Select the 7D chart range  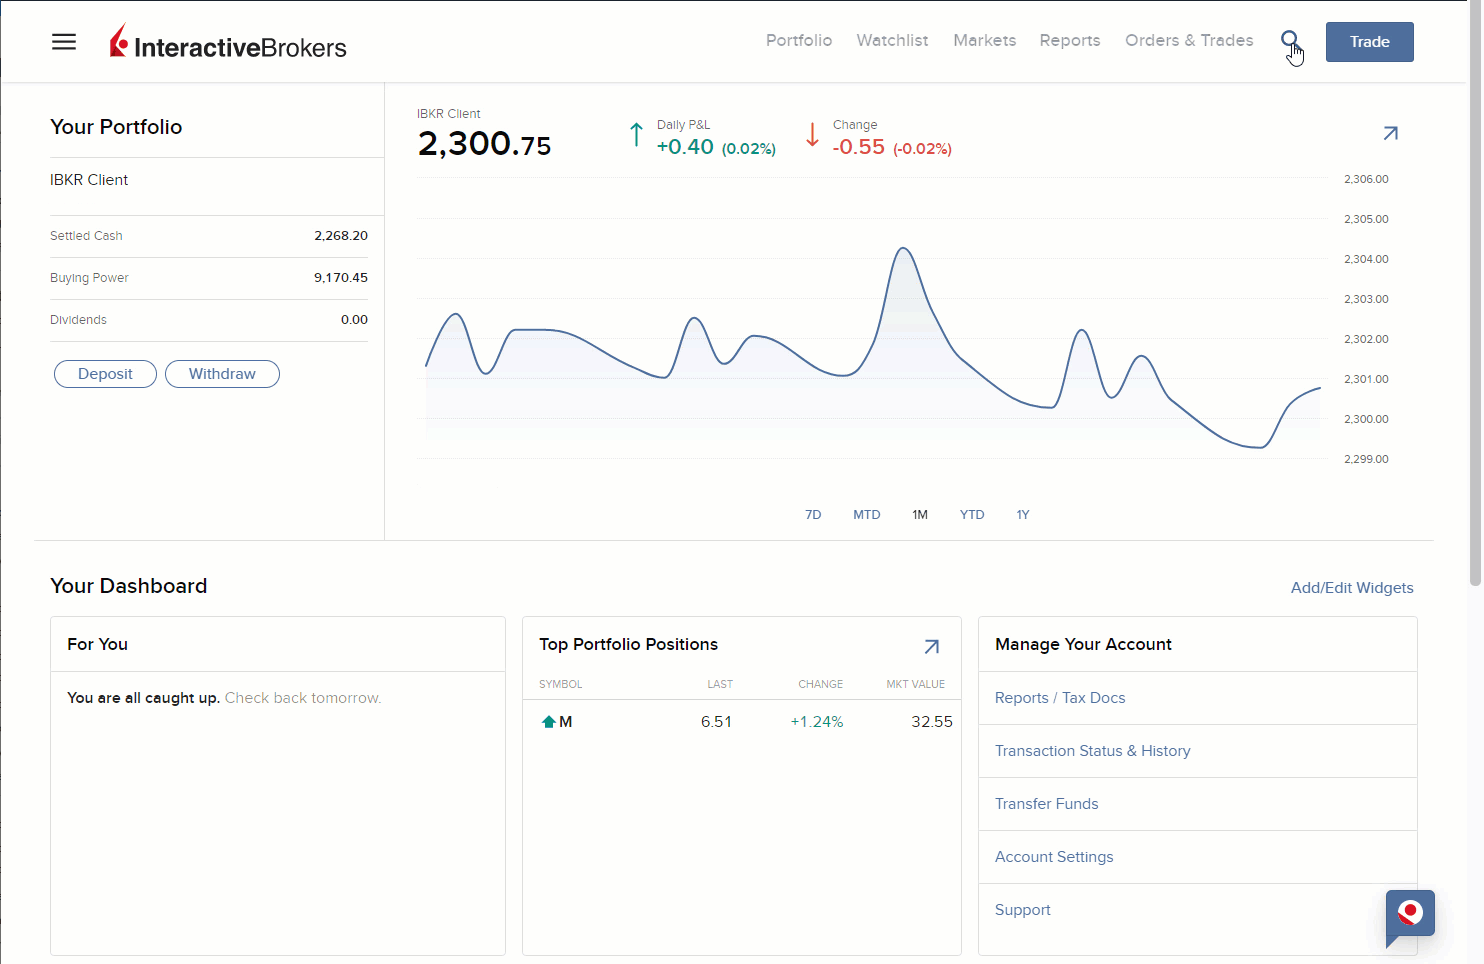[813, 515]
